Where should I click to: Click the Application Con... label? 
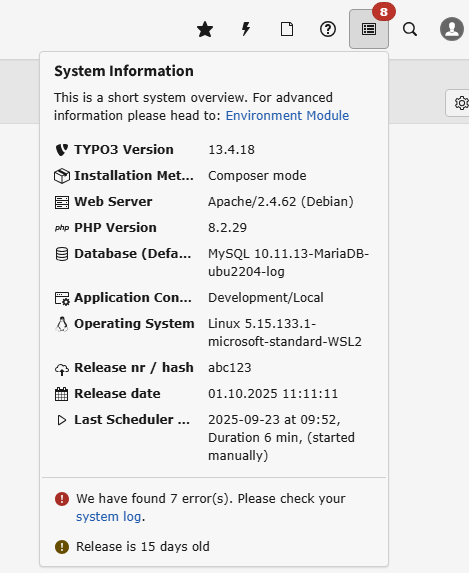[133, 297]
